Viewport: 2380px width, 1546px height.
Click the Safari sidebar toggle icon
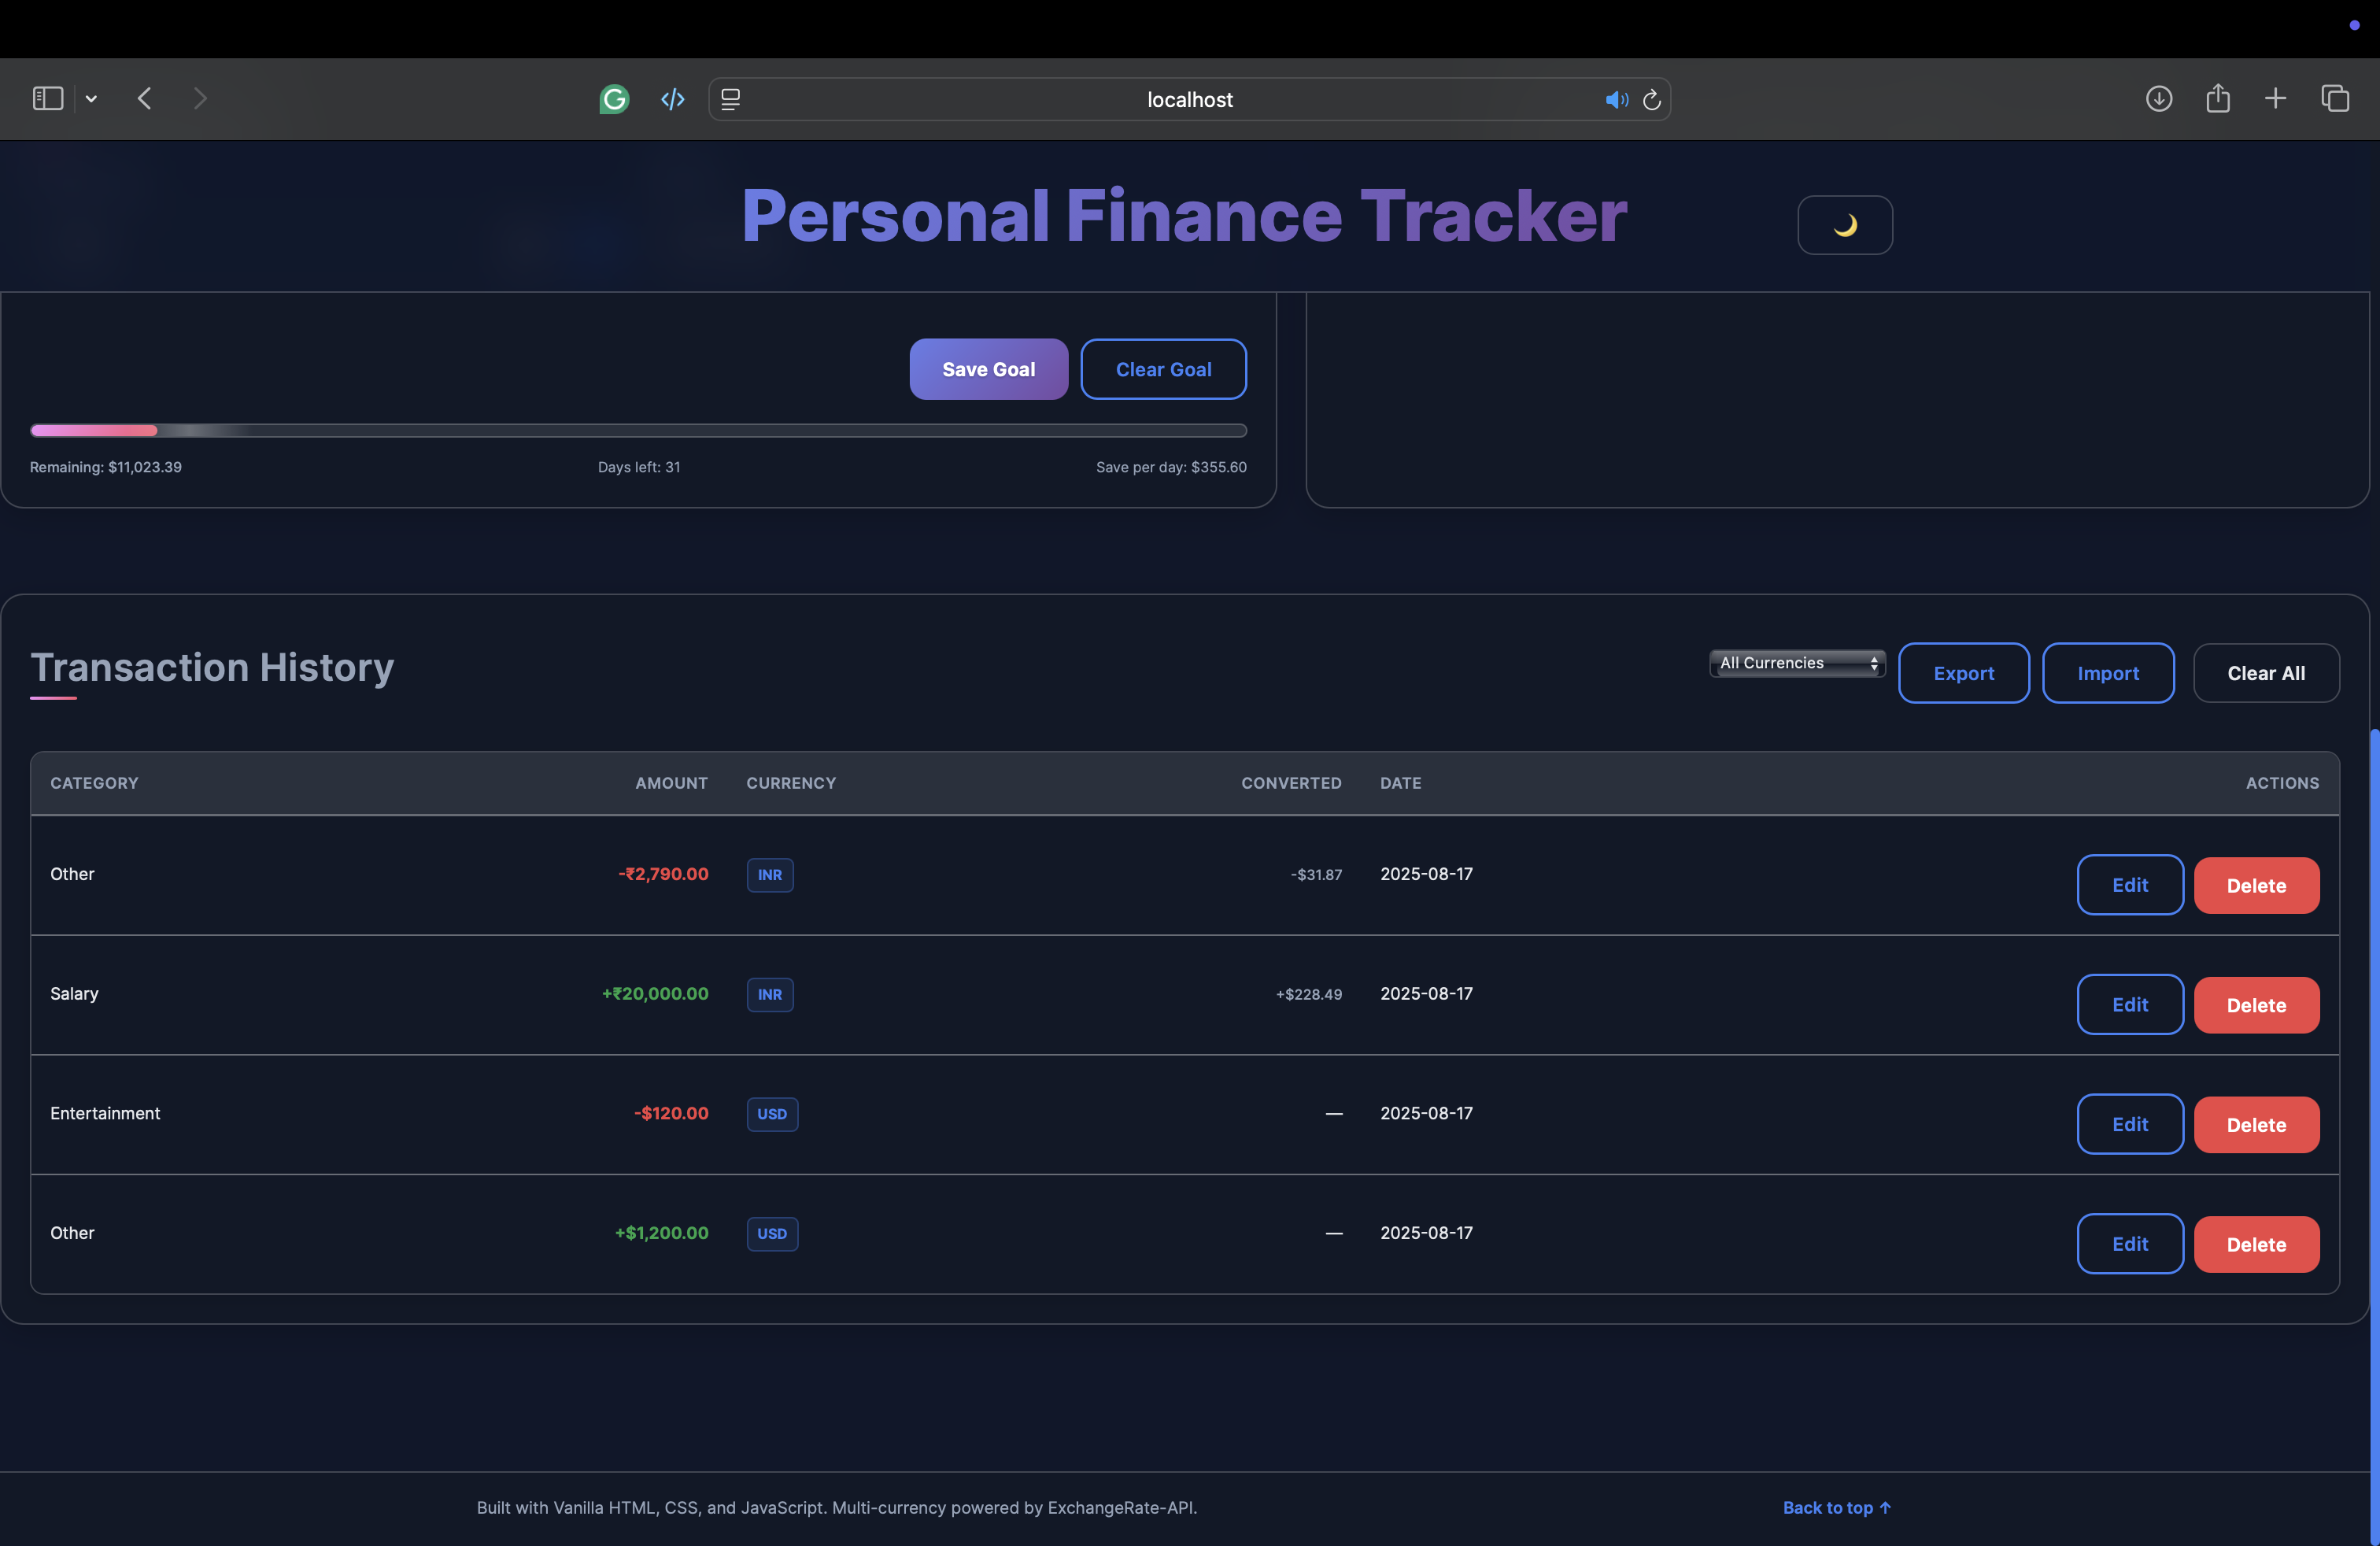tap(48, 98)
